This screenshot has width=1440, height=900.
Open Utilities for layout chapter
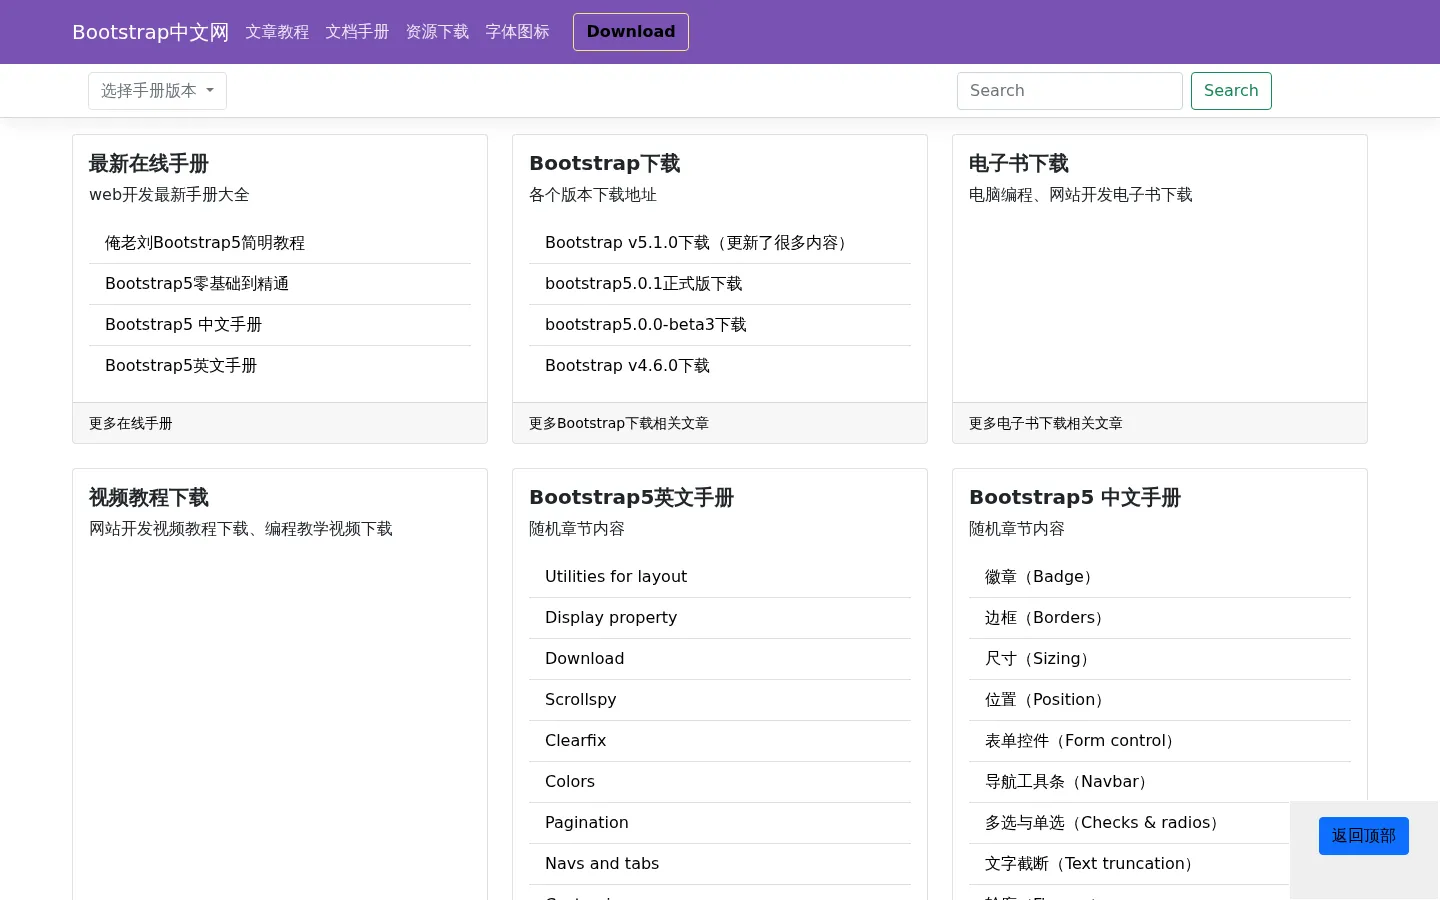(616, 577)
